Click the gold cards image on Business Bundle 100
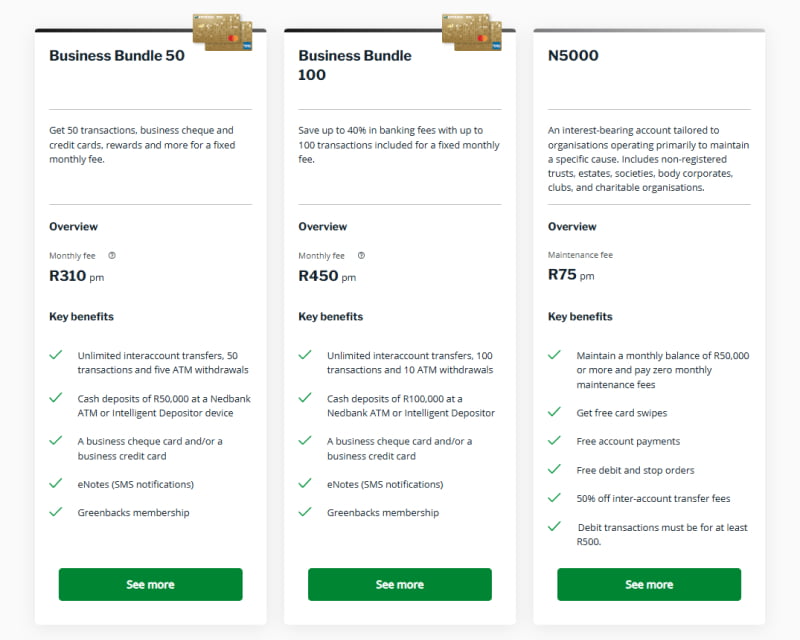The image size is (800, 640). [472, 32]
